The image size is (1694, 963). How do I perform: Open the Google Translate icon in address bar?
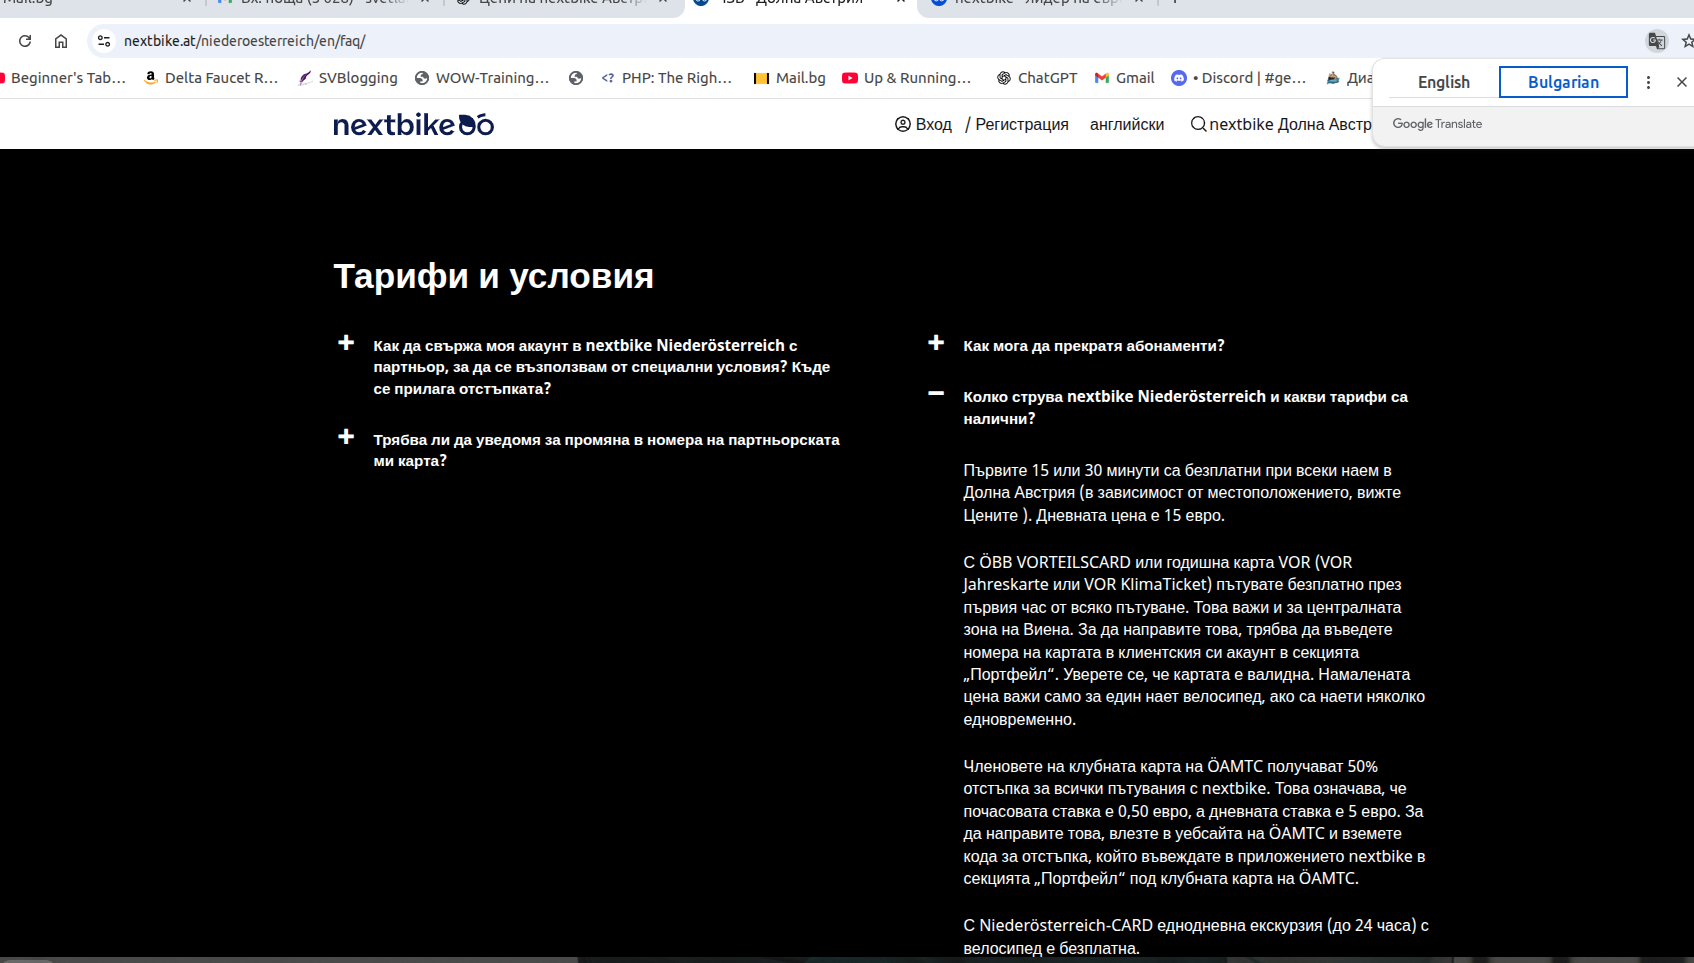pos(1656,41)
